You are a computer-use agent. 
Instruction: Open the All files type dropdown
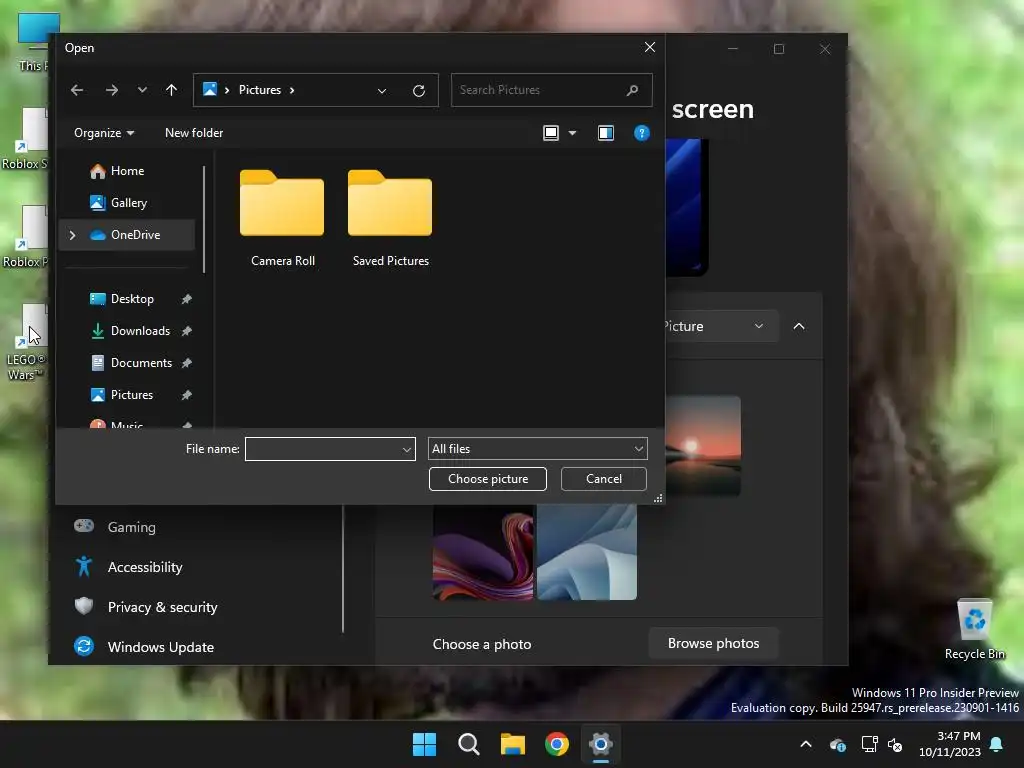click(537, 449)
